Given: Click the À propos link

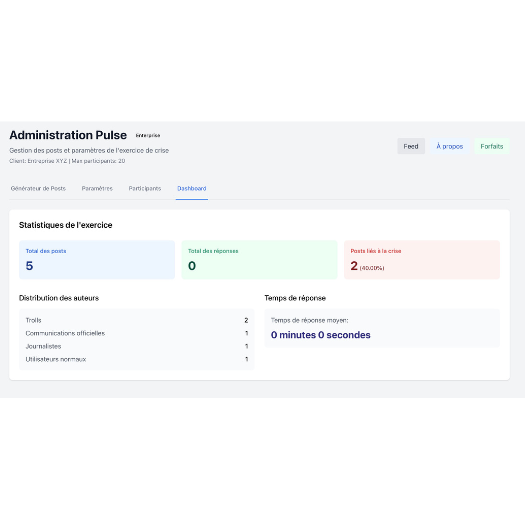Looking at the screenshot, I should click(x=449, y=146).
